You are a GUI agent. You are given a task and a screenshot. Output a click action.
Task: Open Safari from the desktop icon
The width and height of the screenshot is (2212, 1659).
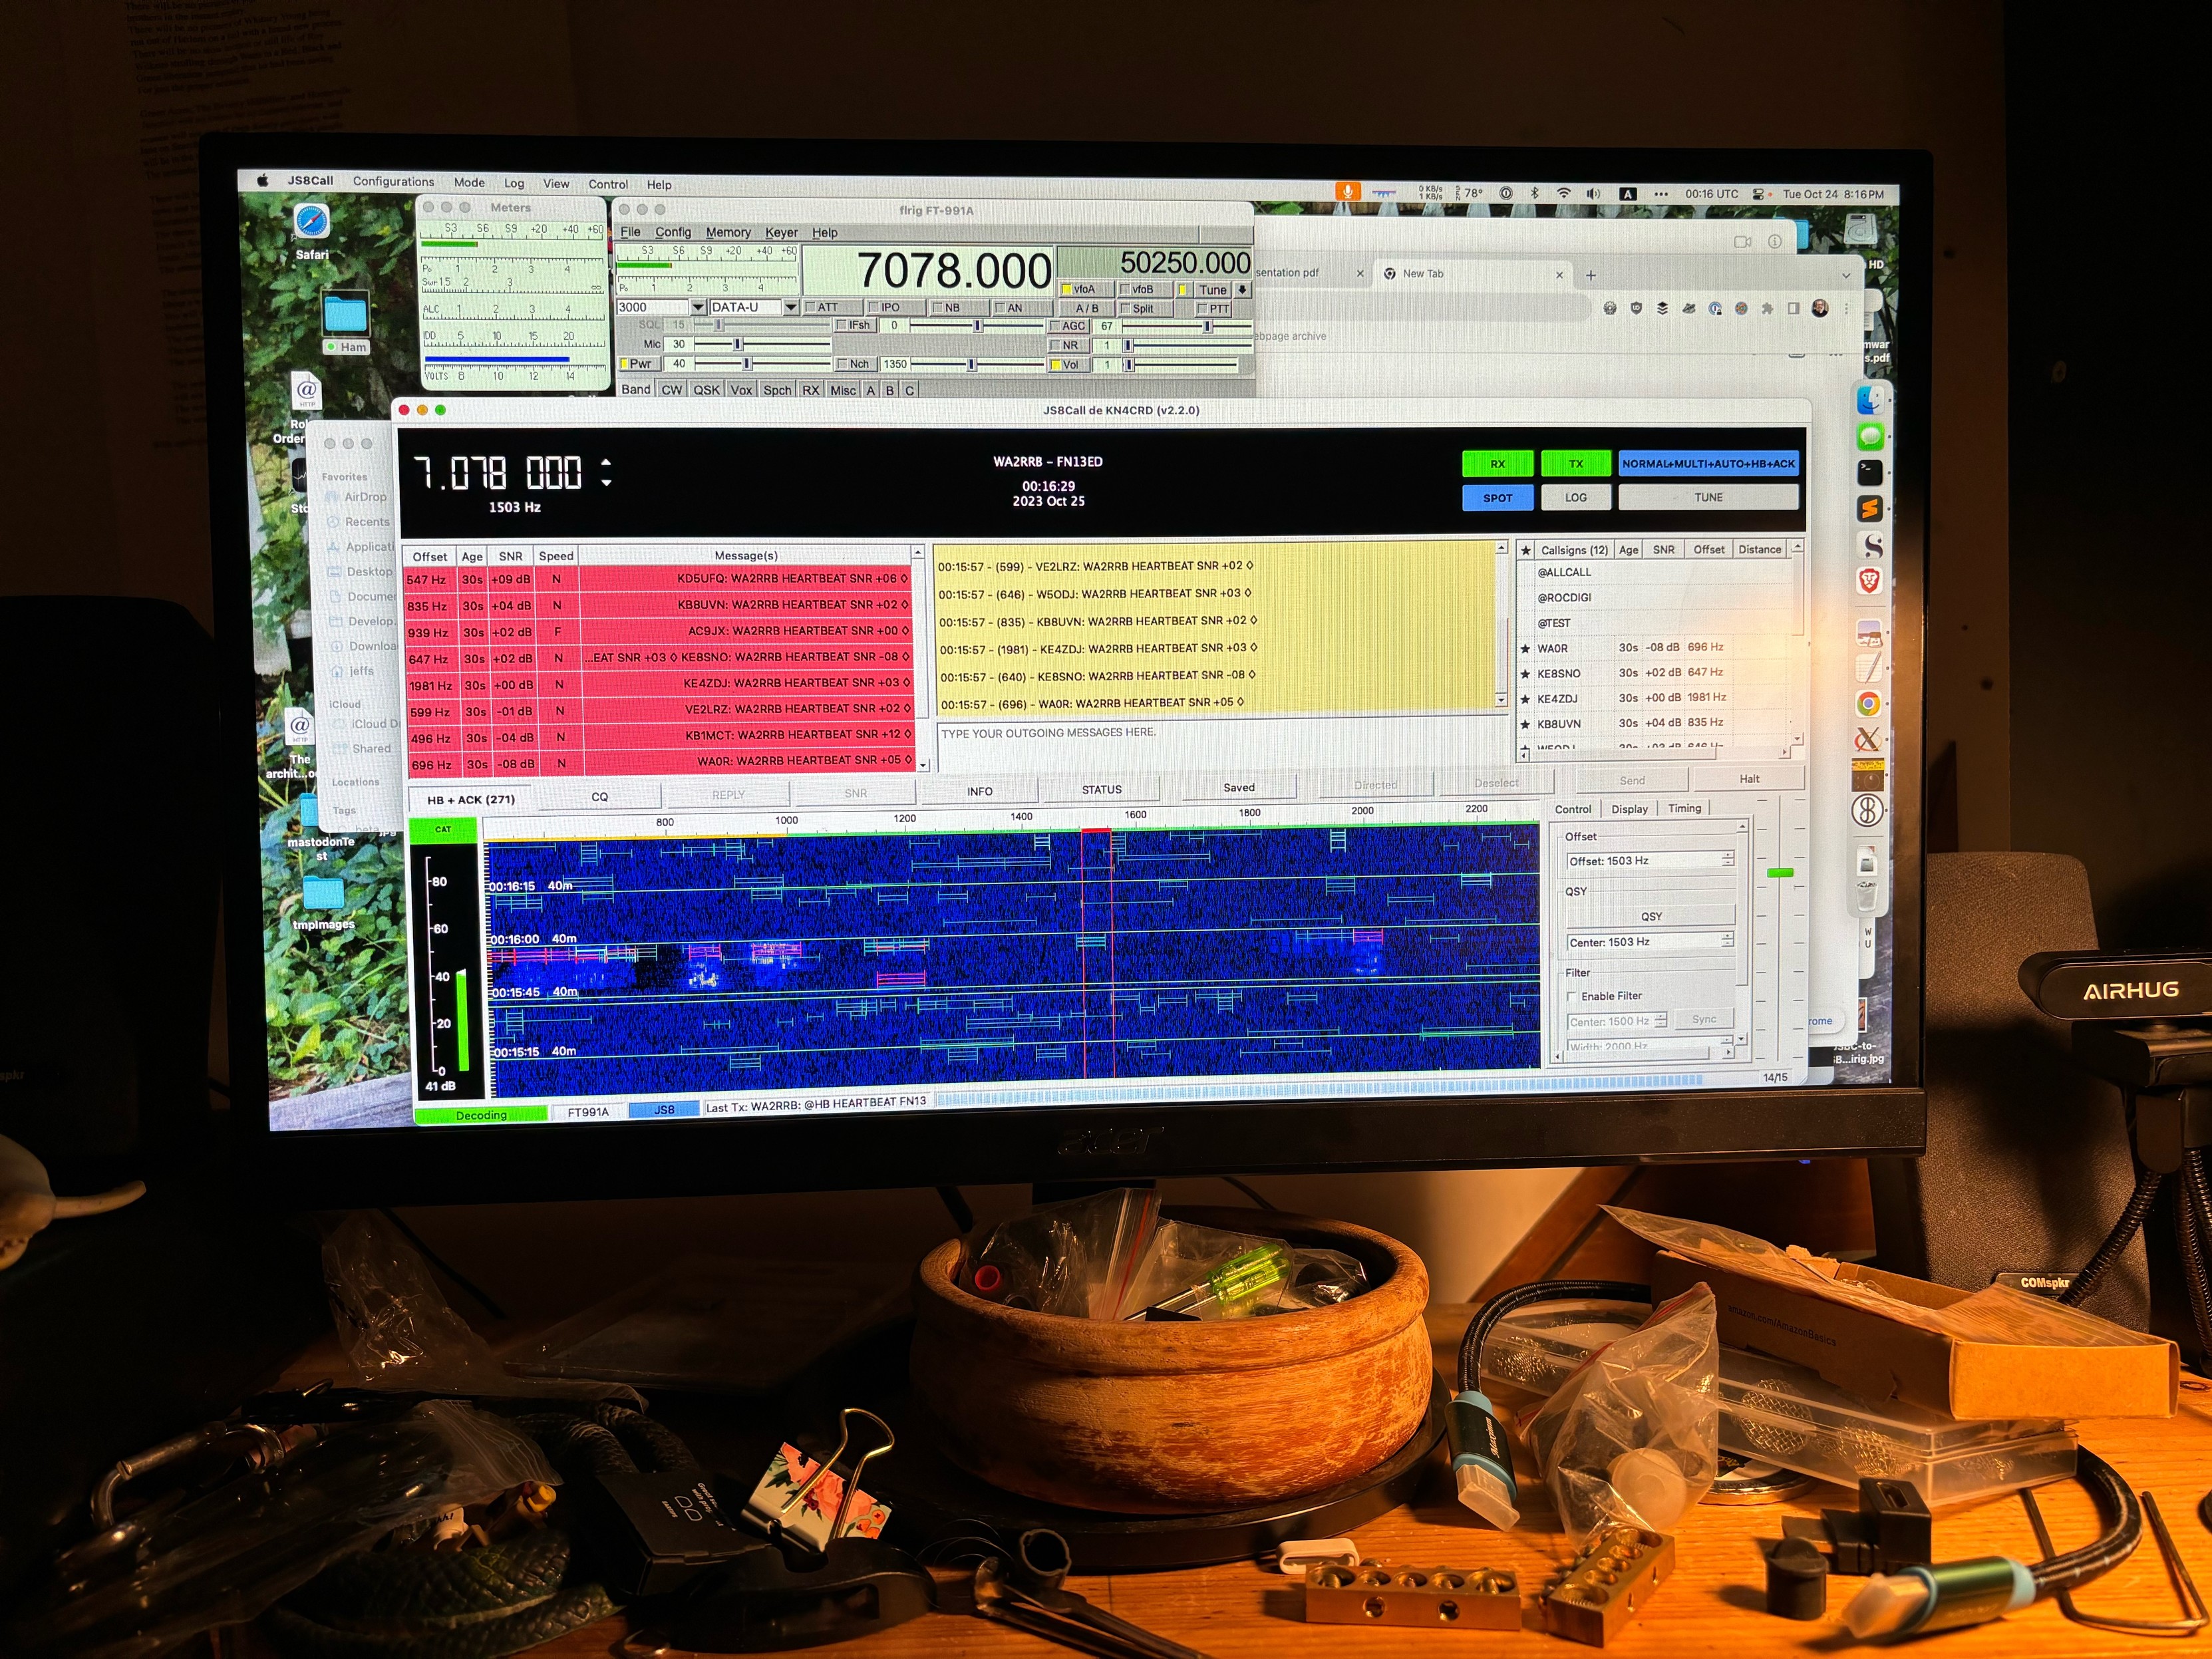coord(311,222)
